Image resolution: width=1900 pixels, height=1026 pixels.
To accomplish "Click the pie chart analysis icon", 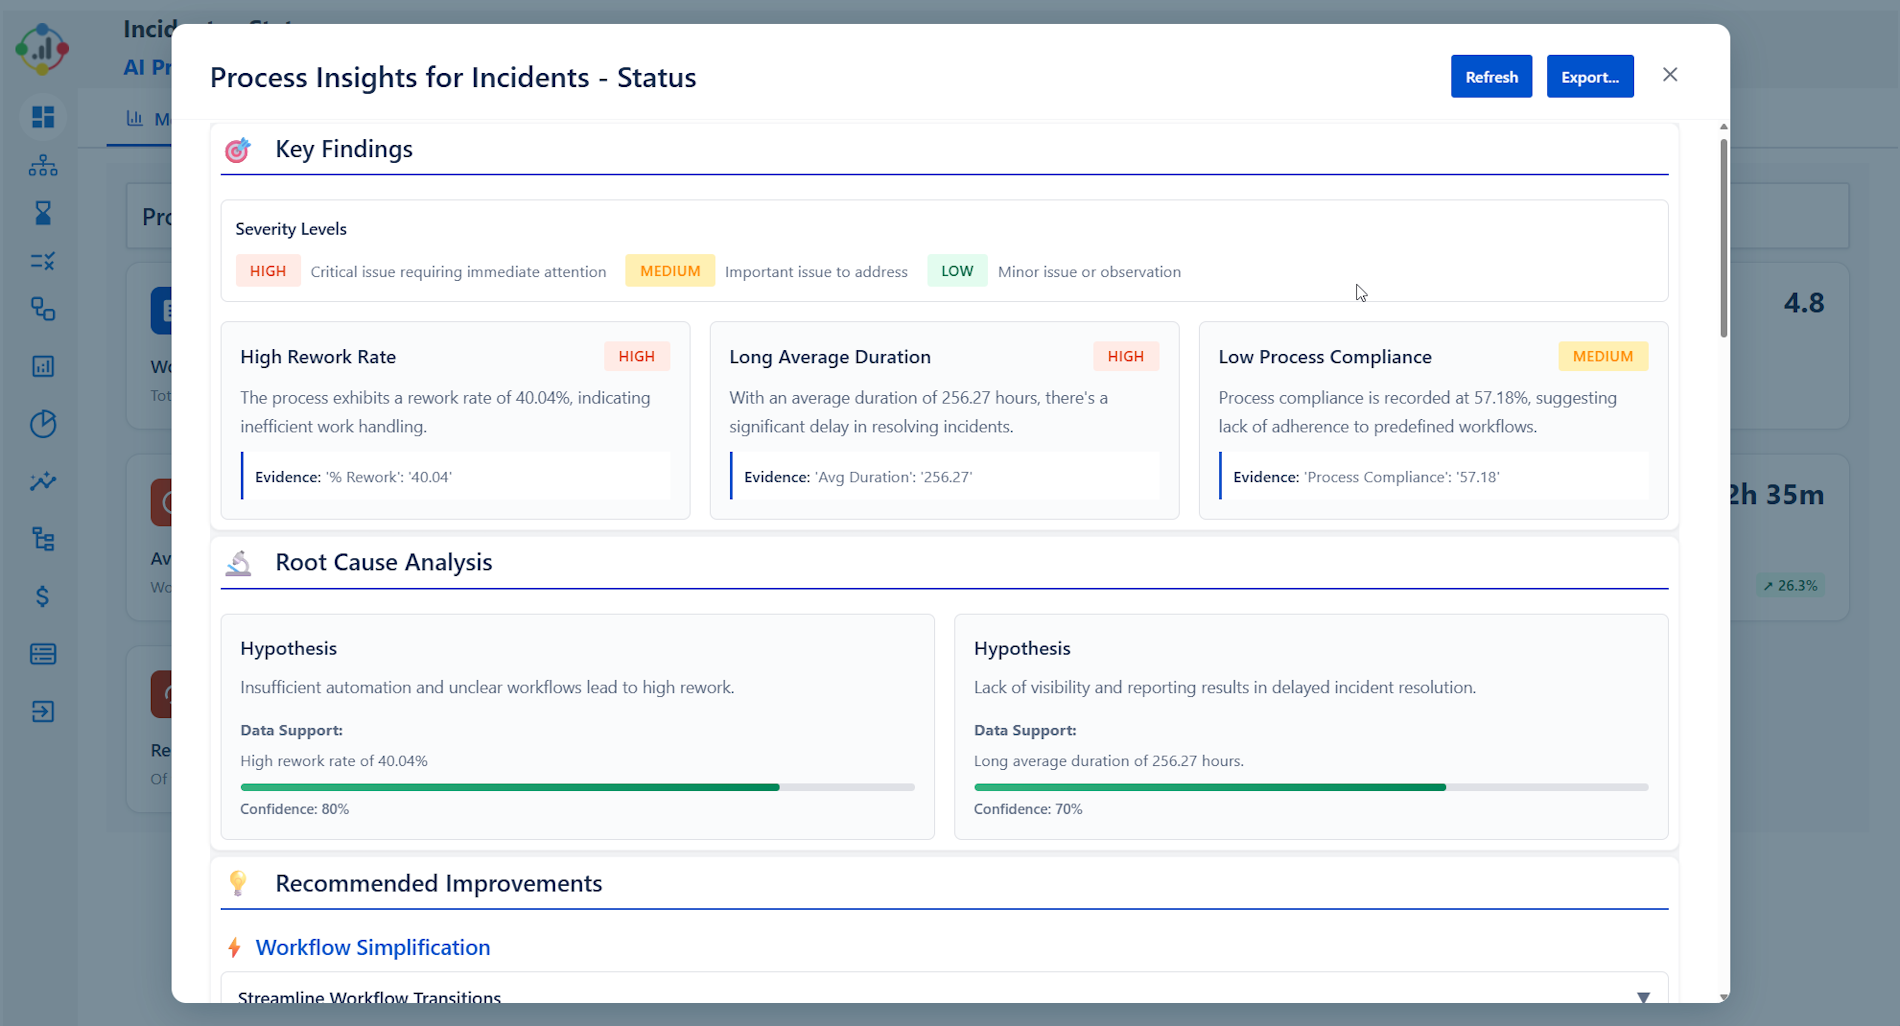I will click(43, 423).
